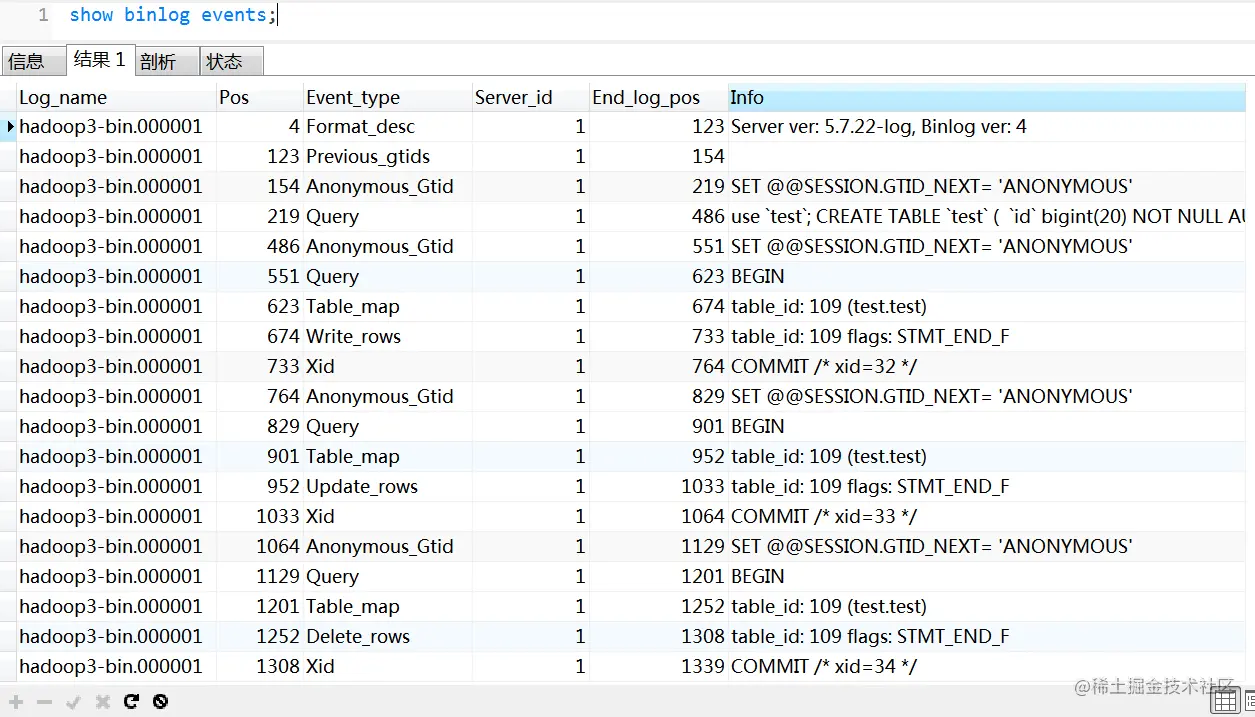
Task: Click the Write_rows event cell
Action: 388,337
